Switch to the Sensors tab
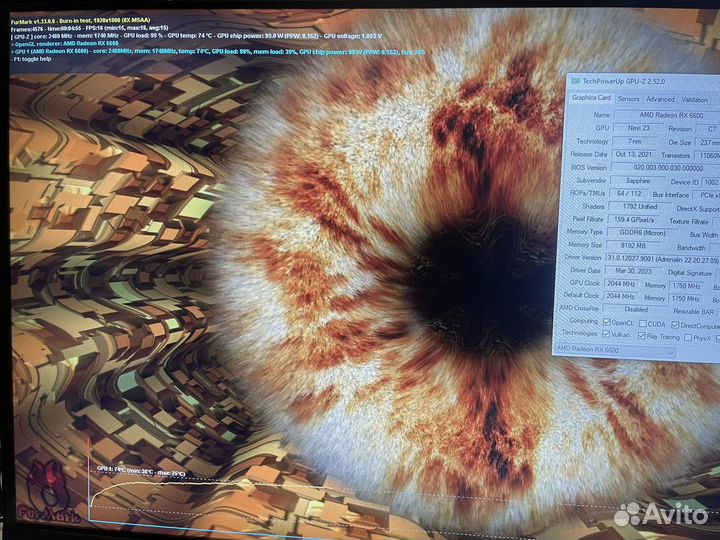 tap(628, 99)
